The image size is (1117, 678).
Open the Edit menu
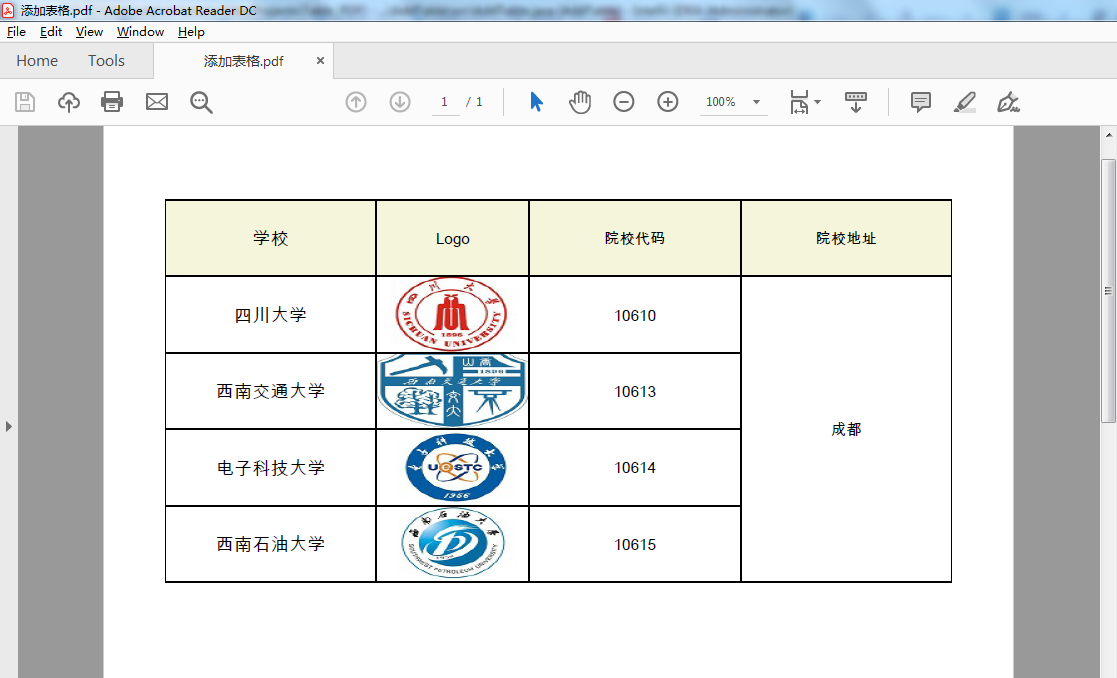point(51,32)
